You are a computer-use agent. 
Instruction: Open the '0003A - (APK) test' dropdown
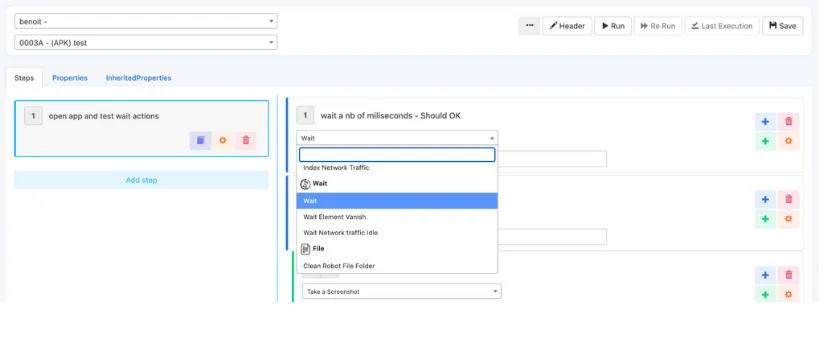(x=146, y=43)
